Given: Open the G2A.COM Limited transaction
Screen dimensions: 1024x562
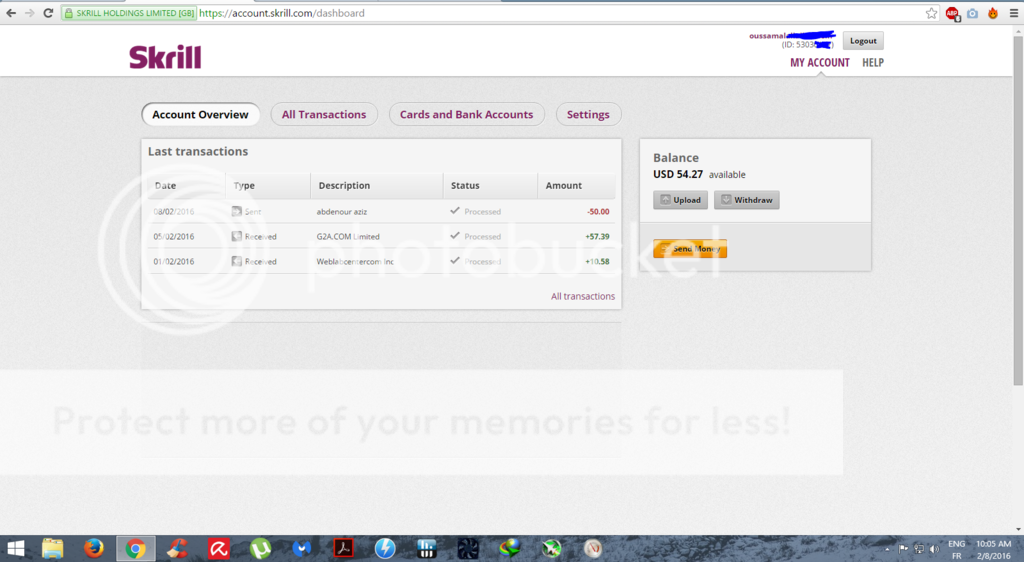Looking at the screenshot, I should pos(348,236).
